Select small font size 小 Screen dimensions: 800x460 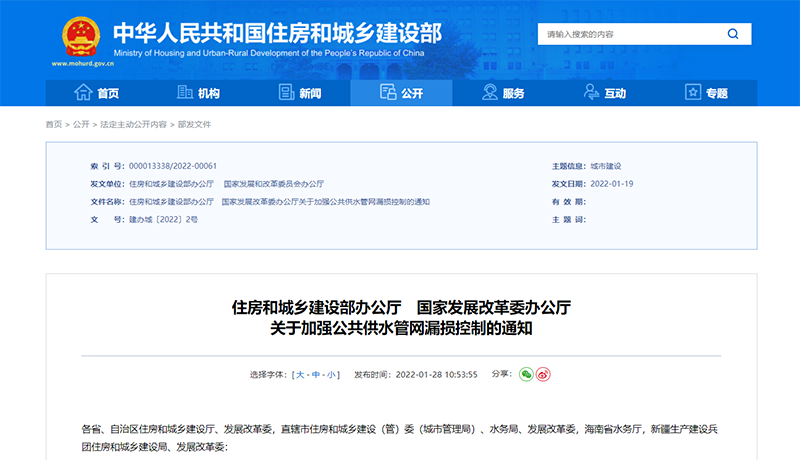tap(332, 374)
